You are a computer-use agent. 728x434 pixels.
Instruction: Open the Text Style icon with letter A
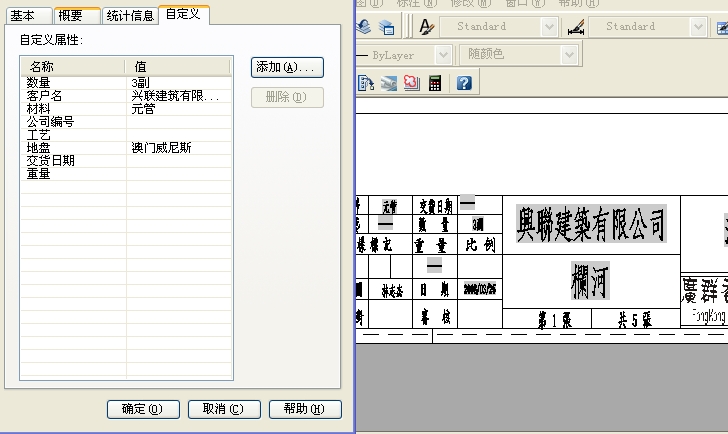(x=426, y=27)
